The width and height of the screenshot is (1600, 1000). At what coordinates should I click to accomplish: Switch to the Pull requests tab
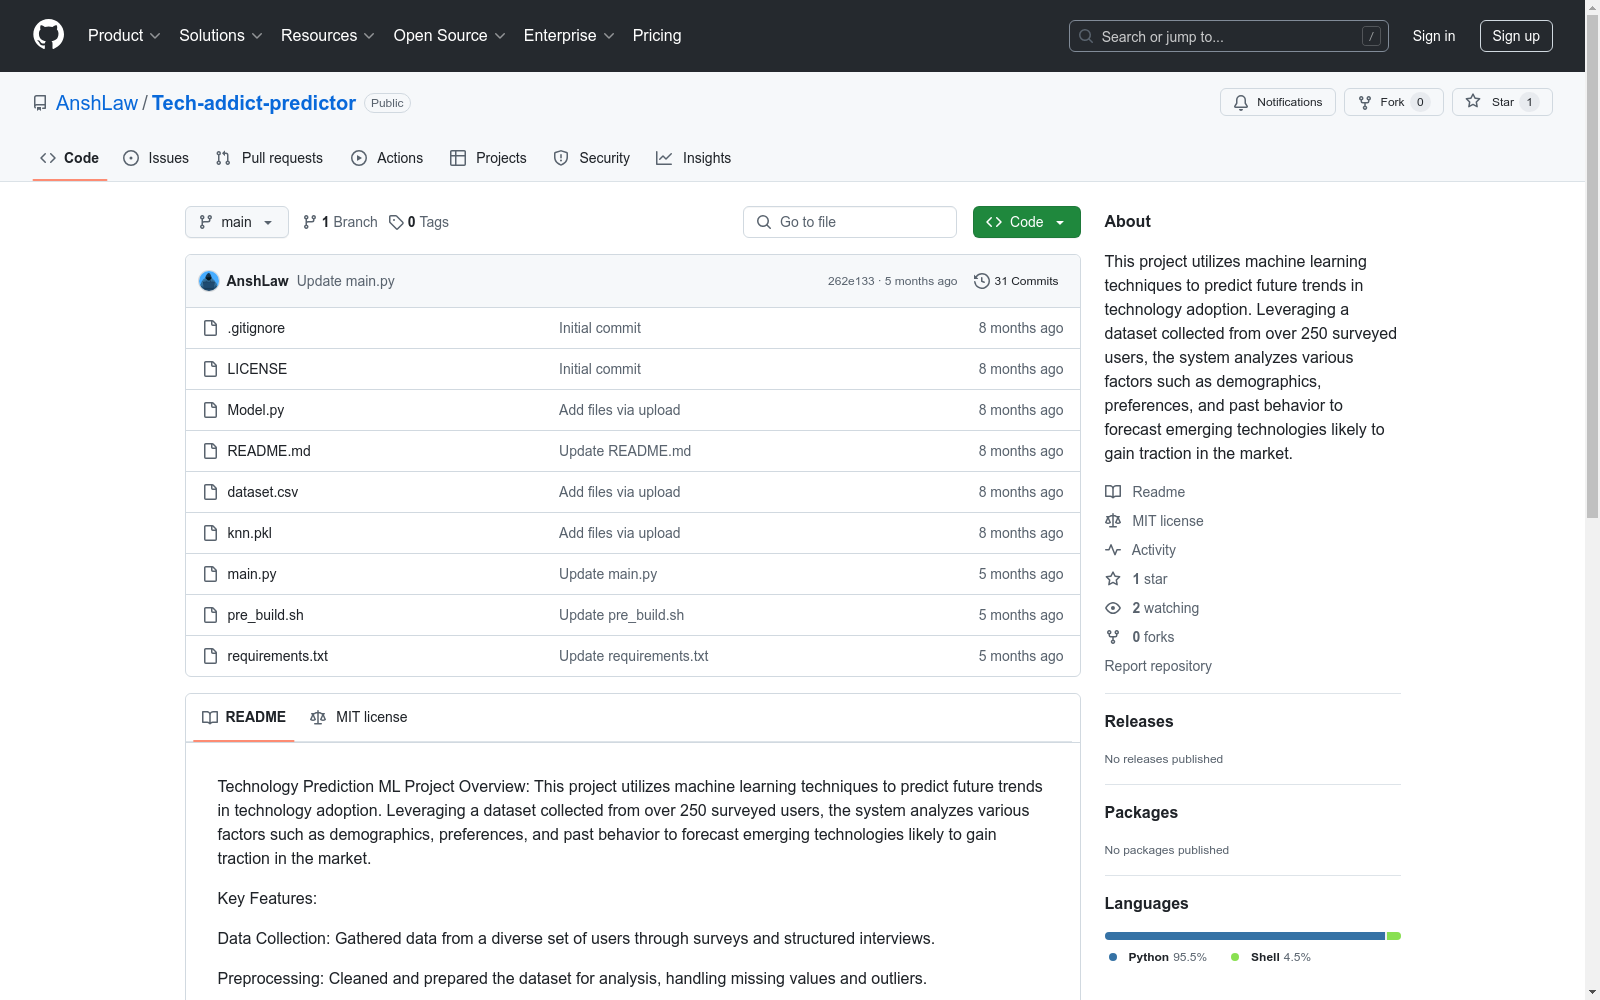tap(269, 158)
